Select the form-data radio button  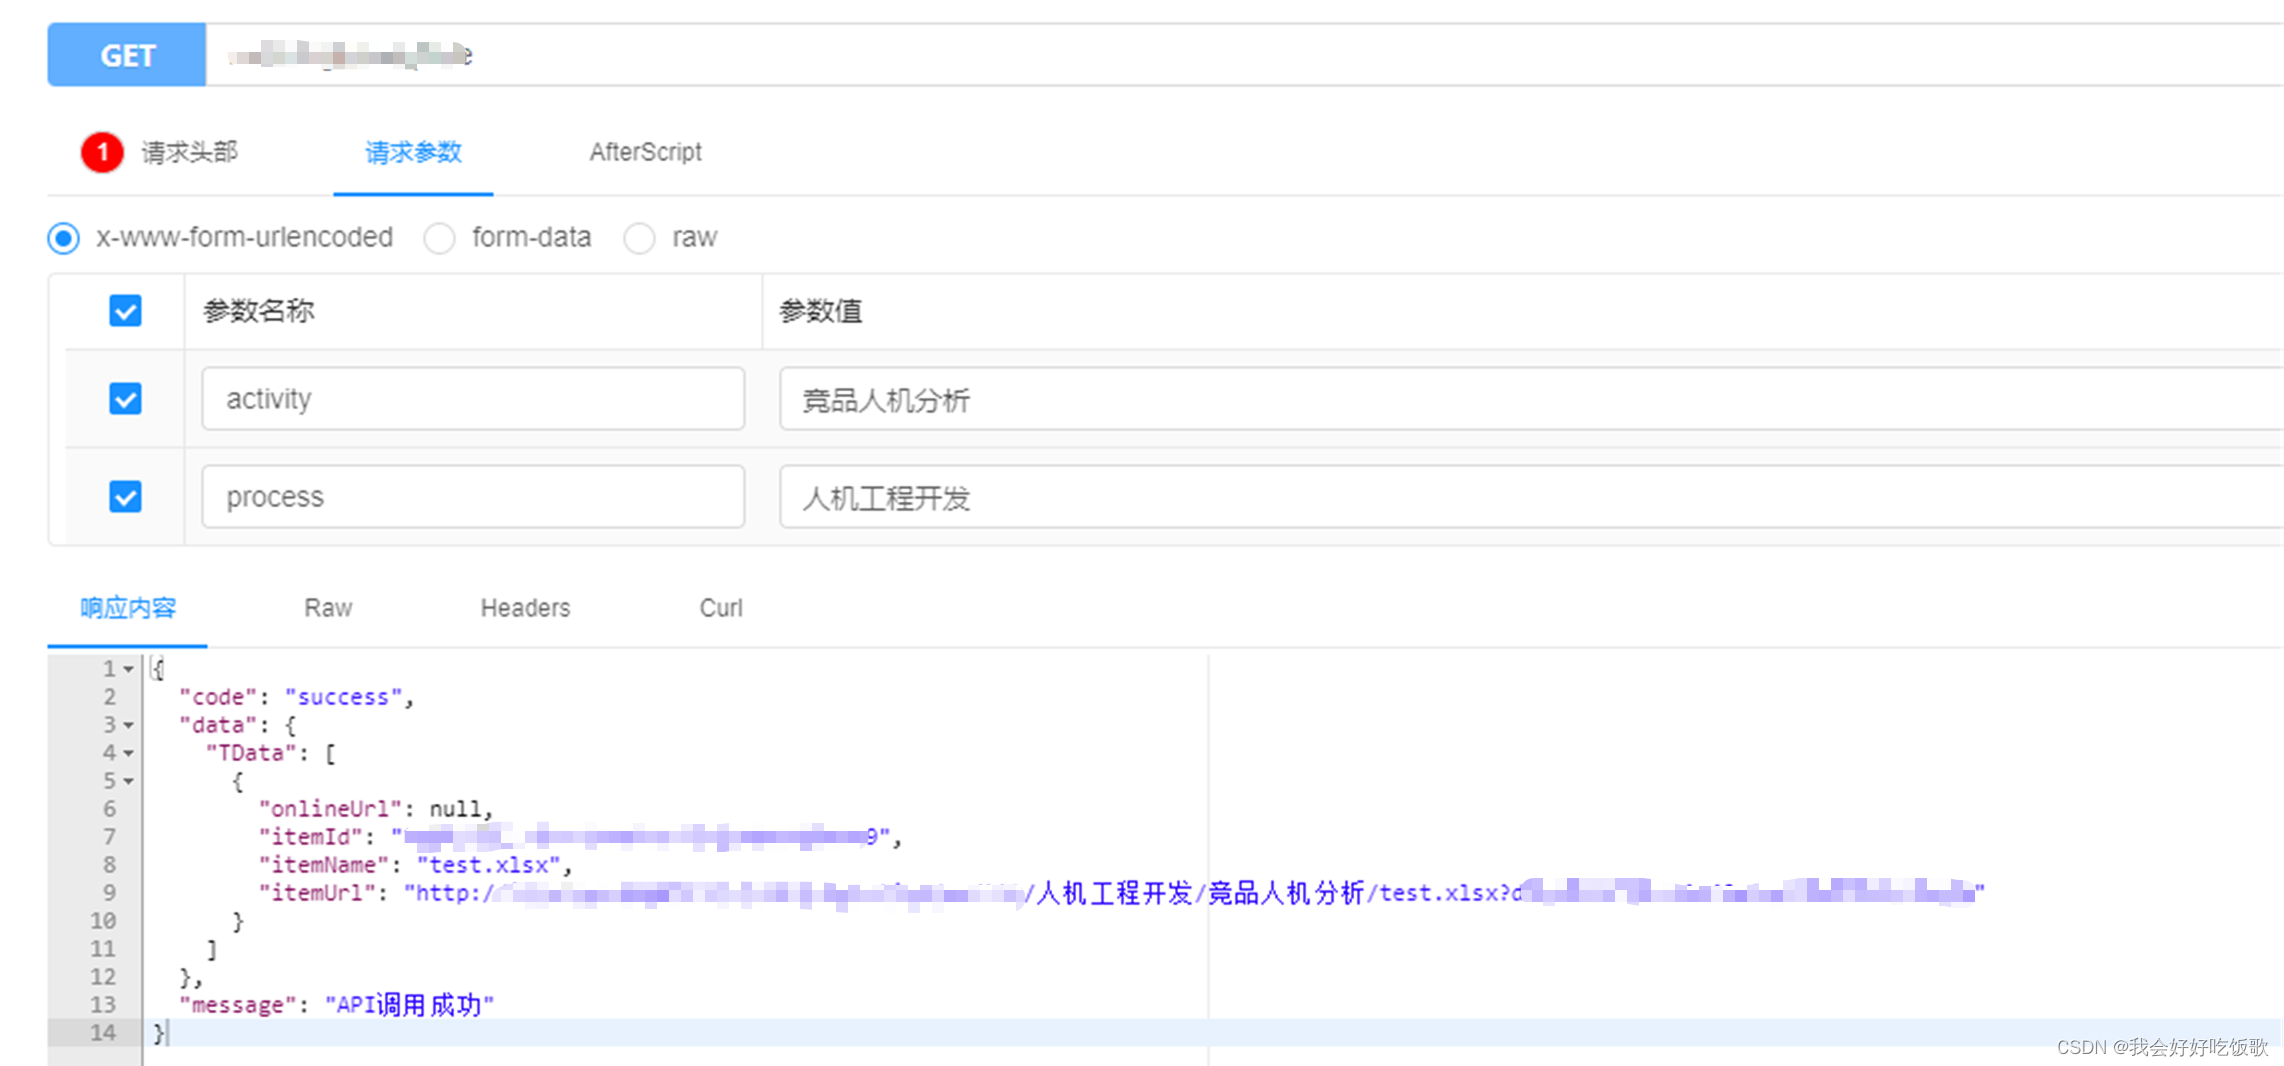(440, 238)
